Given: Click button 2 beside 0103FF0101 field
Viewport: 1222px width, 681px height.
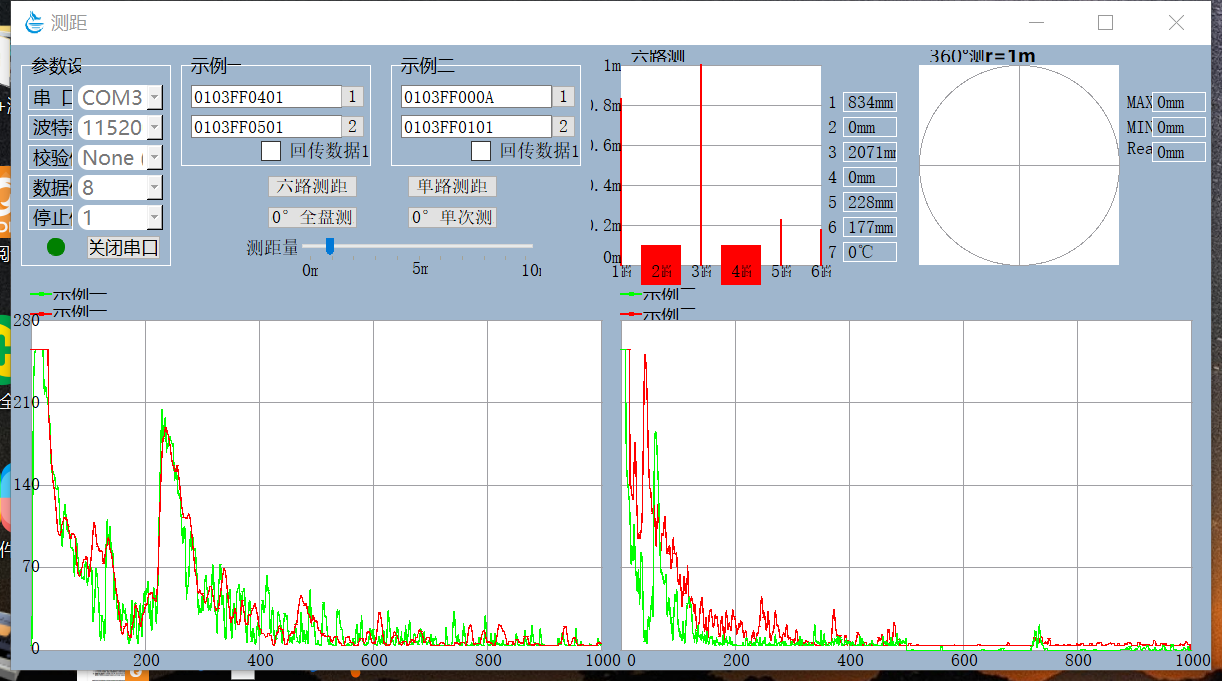Looking at the screenshot, I should pos(563,127).
